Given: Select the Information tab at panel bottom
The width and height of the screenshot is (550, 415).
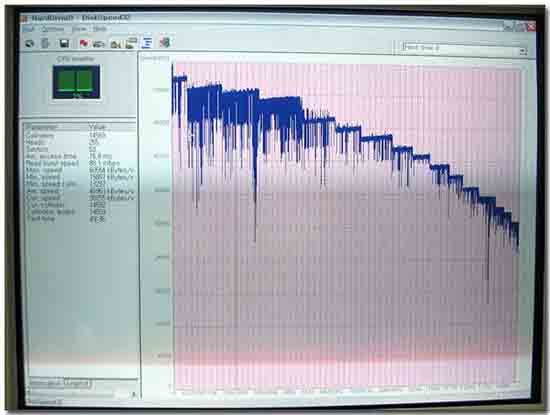Looking at the screenshot, I should 46,383.
